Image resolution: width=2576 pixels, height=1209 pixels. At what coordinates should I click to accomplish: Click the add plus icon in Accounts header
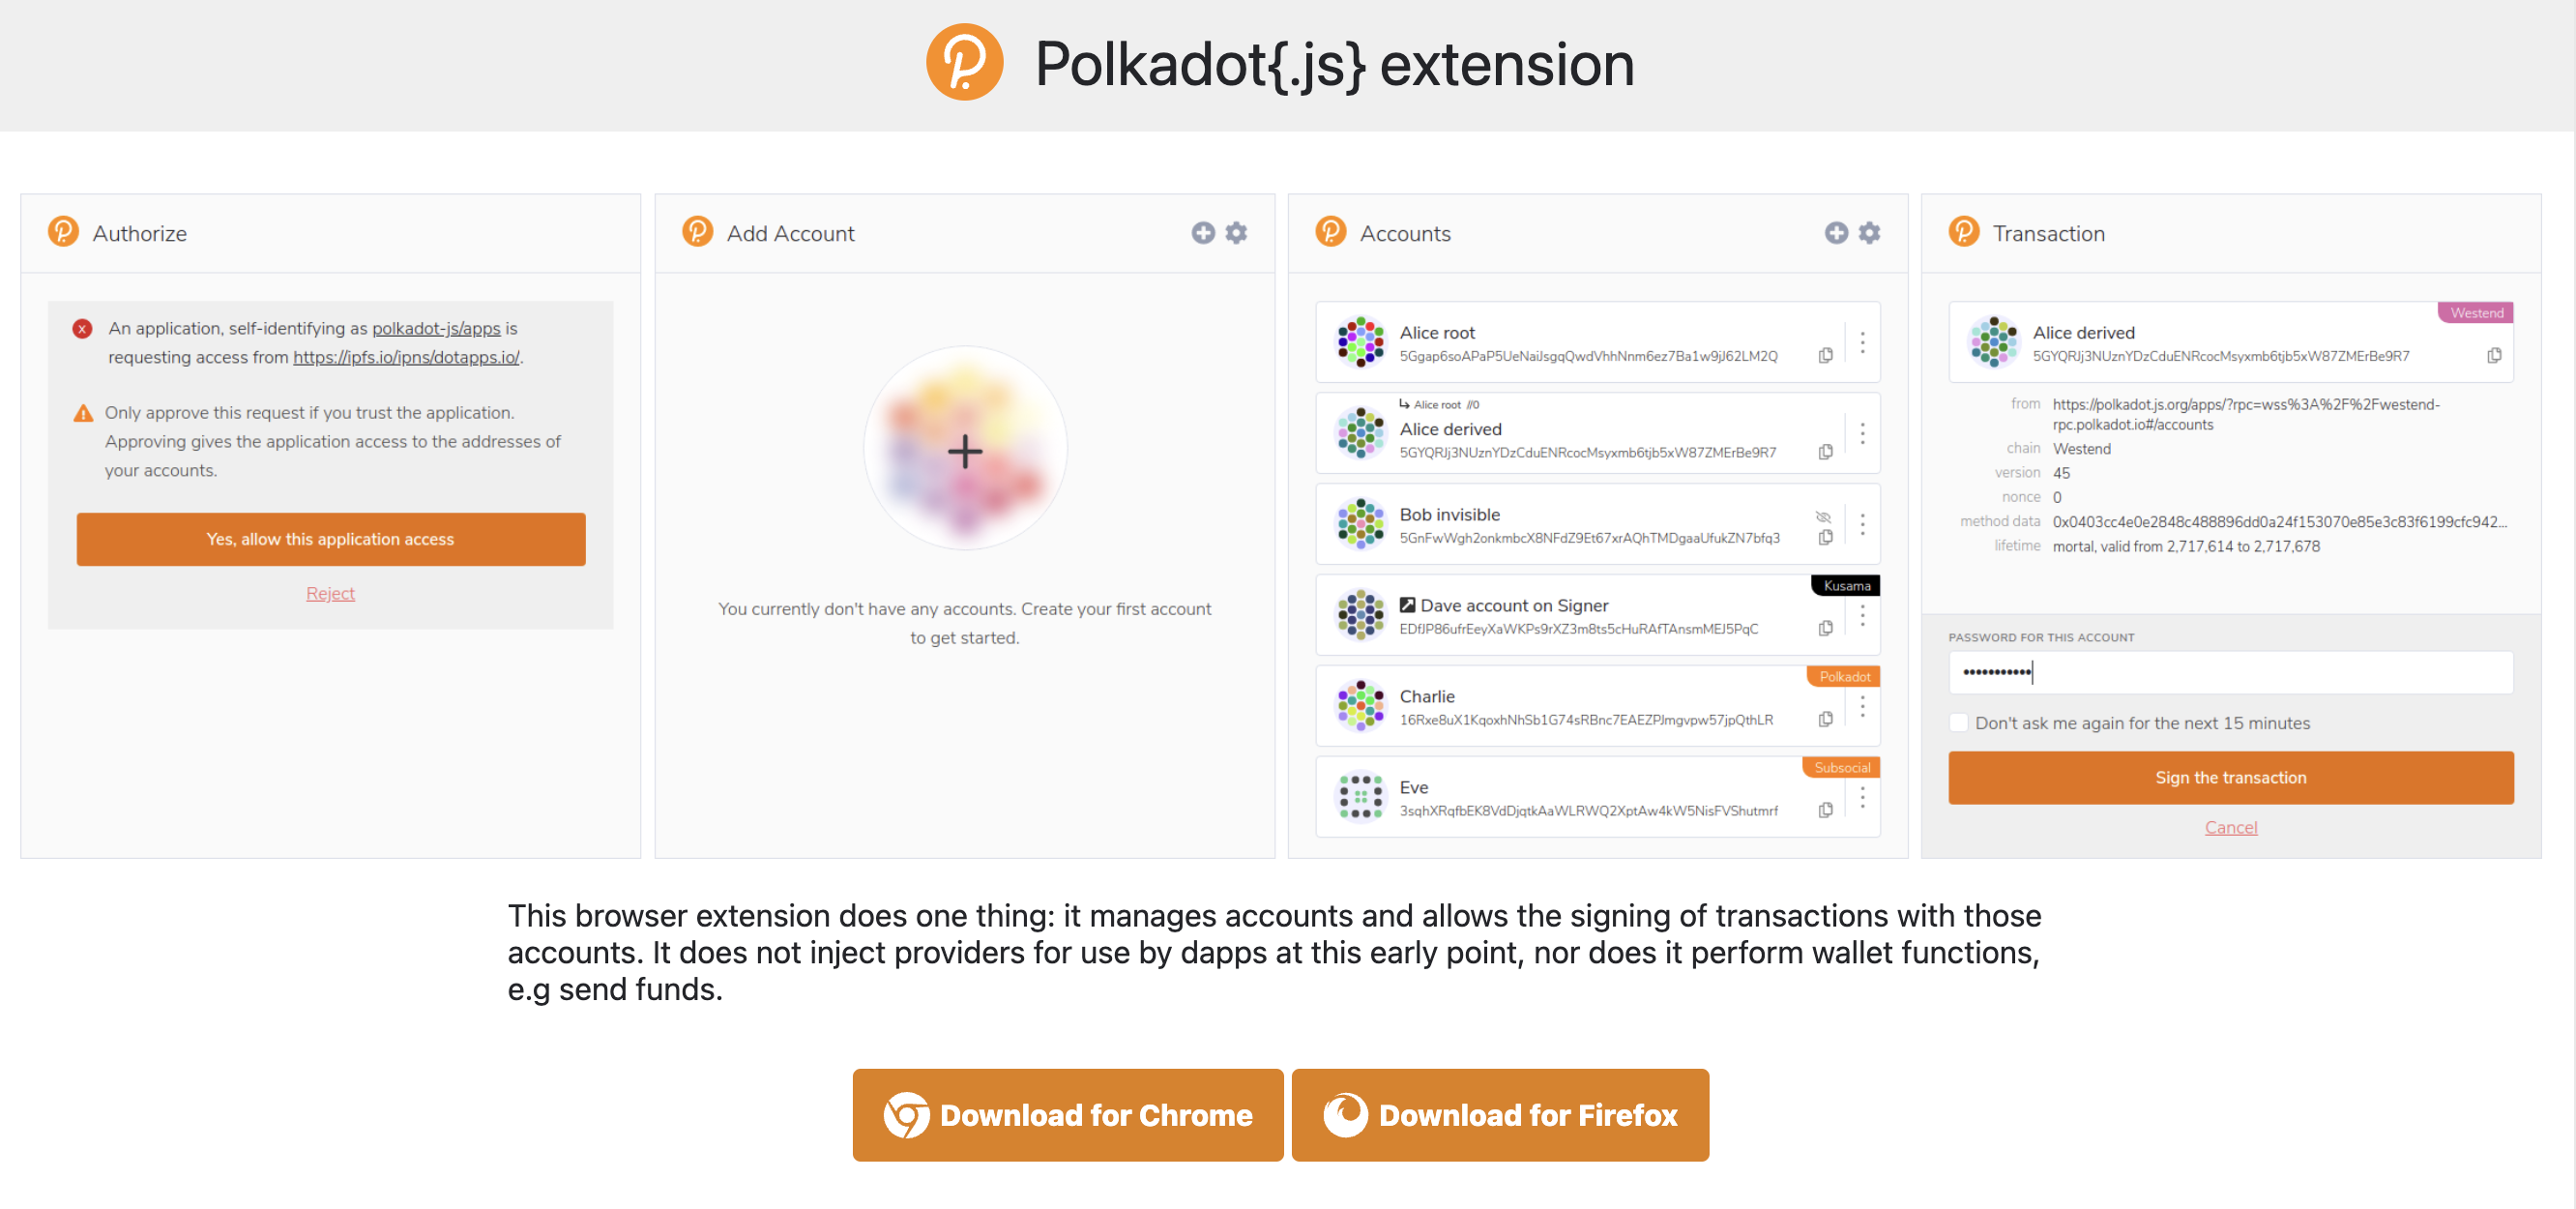point(1836,233)
